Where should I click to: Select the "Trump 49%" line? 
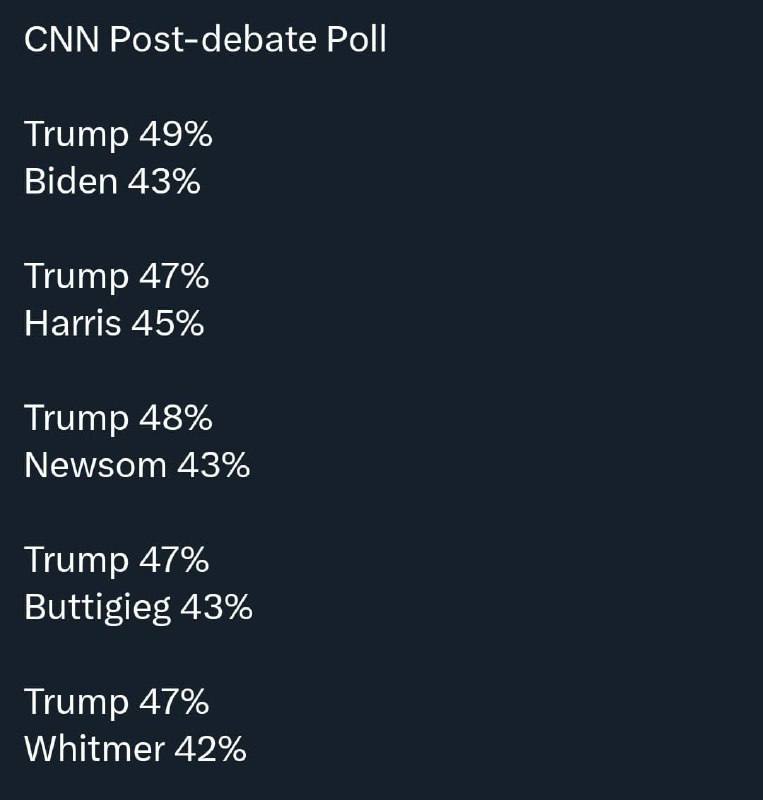118,134
